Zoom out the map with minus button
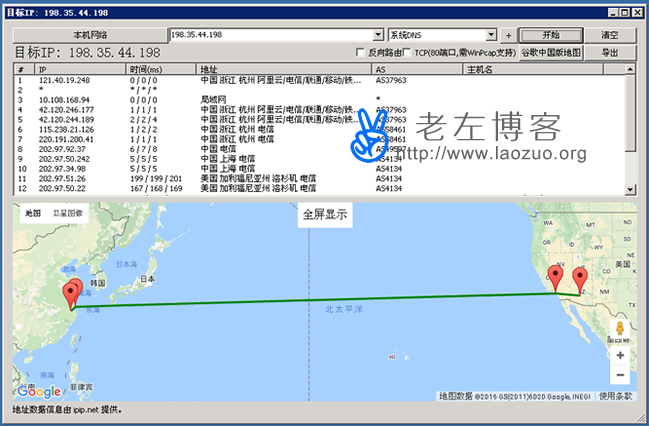This screenshot has height=426, width=649. pyautogui.click(x=620, y=375)
